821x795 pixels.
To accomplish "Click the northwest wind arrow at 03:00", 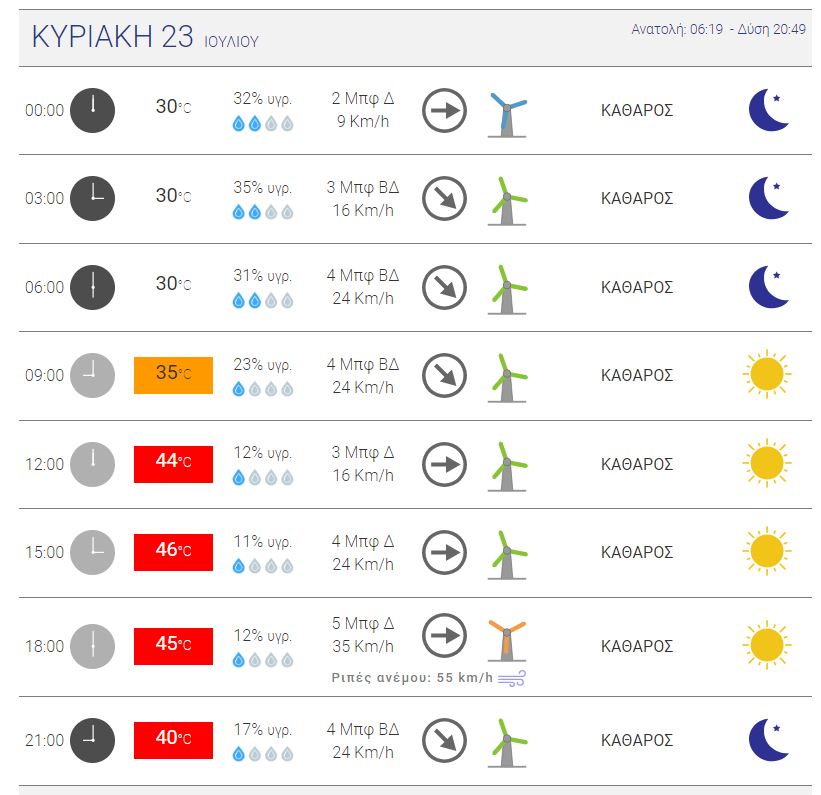I will pos(445,198).
